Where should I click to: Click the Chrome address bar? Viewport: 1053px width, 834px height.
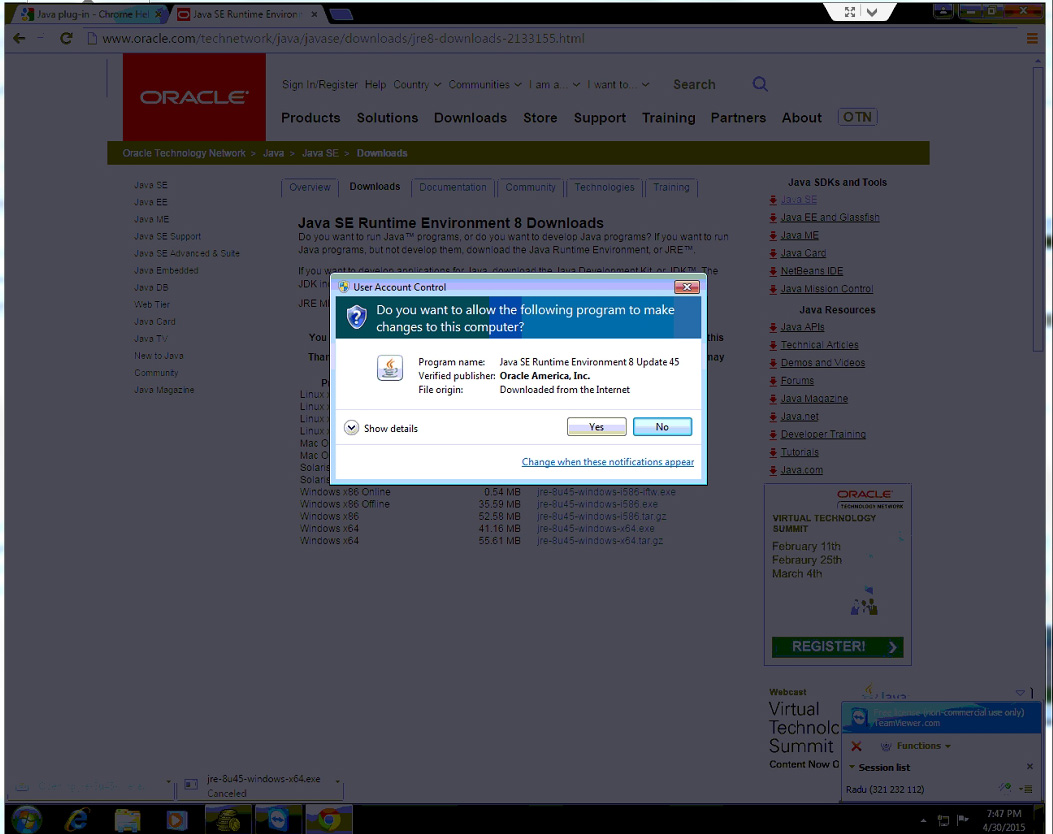coord(551,38)
